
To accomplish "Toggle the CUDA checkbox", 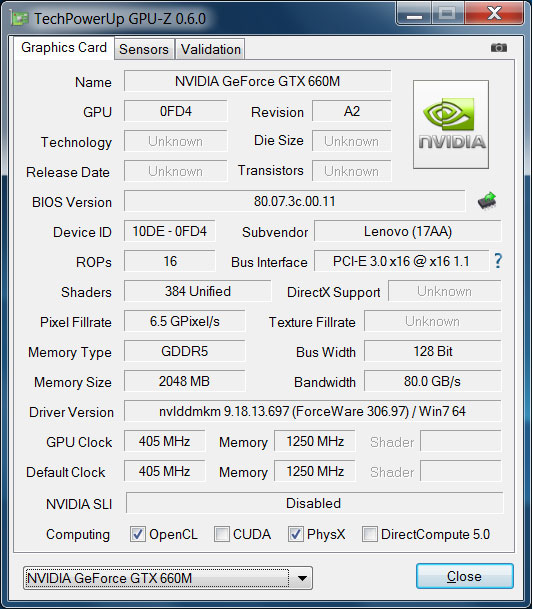I will click(x=222, y=534).
